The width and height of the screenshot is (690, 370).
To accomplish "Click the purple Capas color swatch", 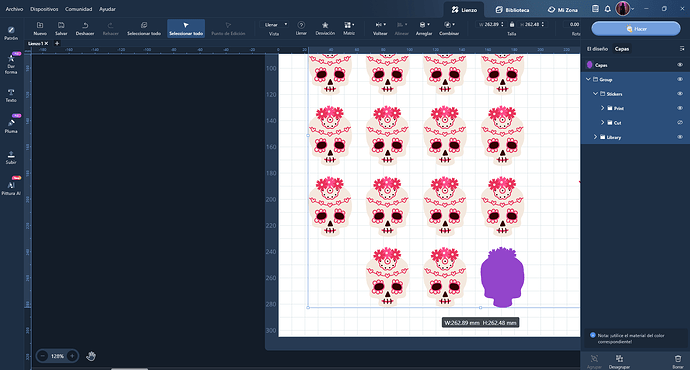I will coord(590,65).
